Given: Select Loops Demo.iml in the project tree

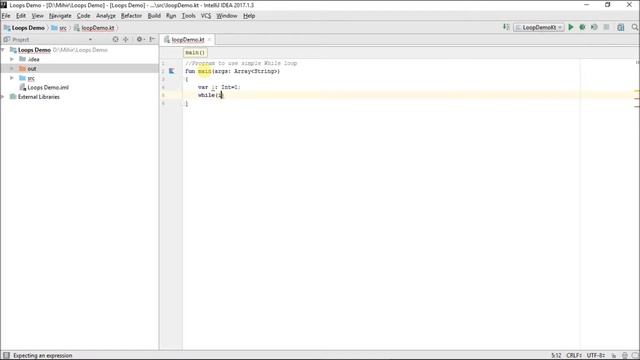Looking at the screenshot, I should tap(48, 87).
